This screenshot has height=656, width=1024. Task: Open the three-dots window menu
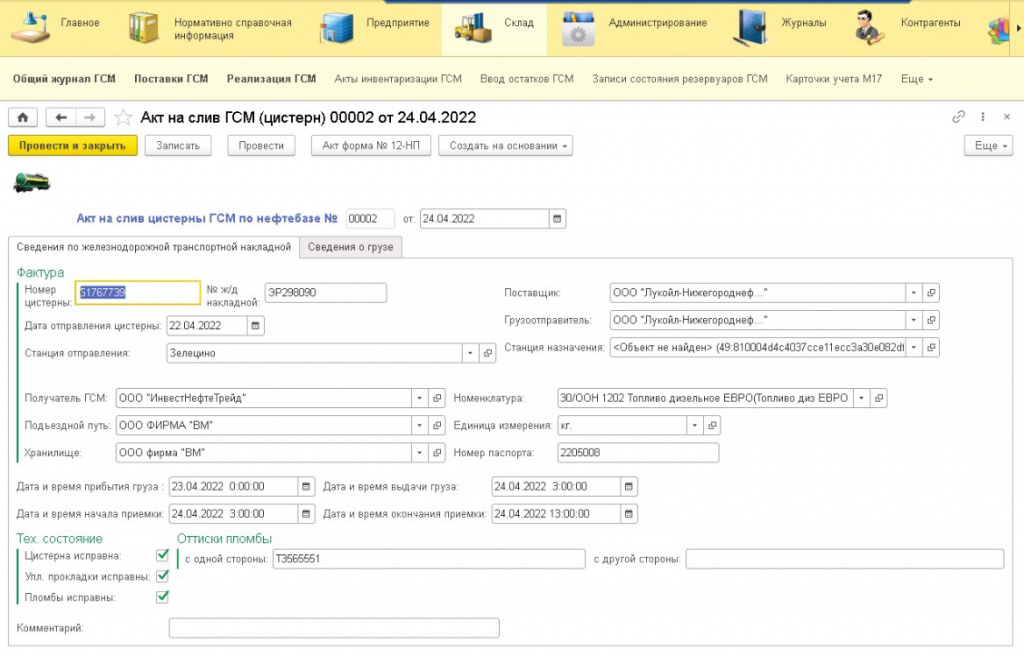983,117
